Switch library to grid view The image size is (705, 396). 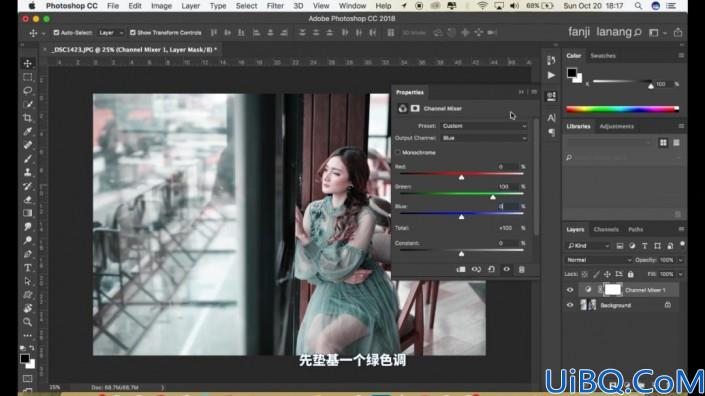click(x=663, y=142)
